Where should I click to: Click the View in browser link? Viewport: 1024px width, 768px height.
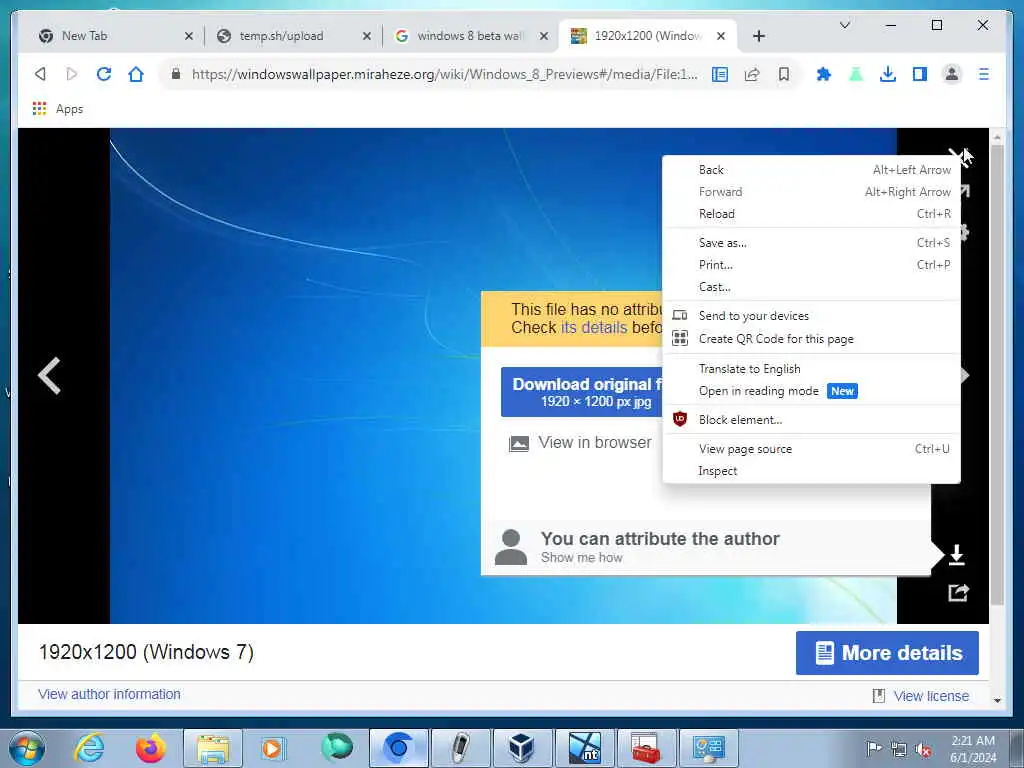594,443
